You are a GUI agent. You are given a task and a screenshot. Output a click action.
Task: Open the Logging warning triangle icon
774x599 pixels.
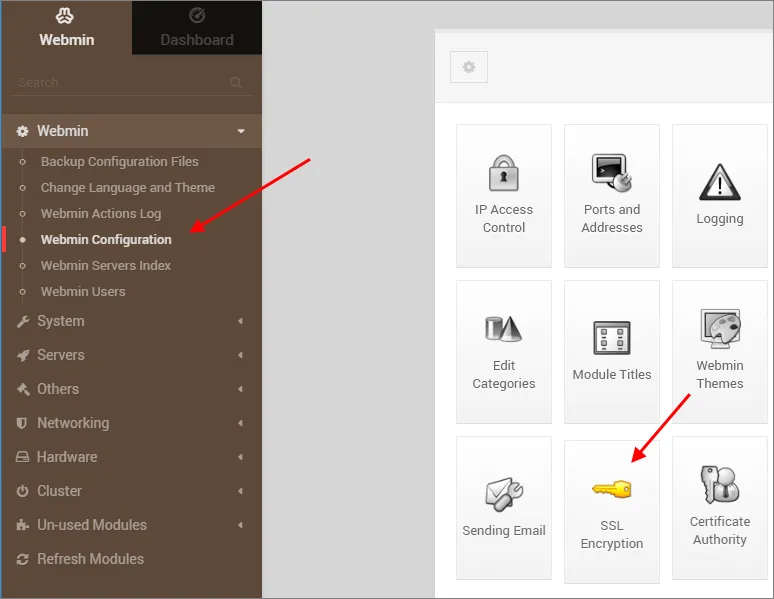tap(720, 182)
